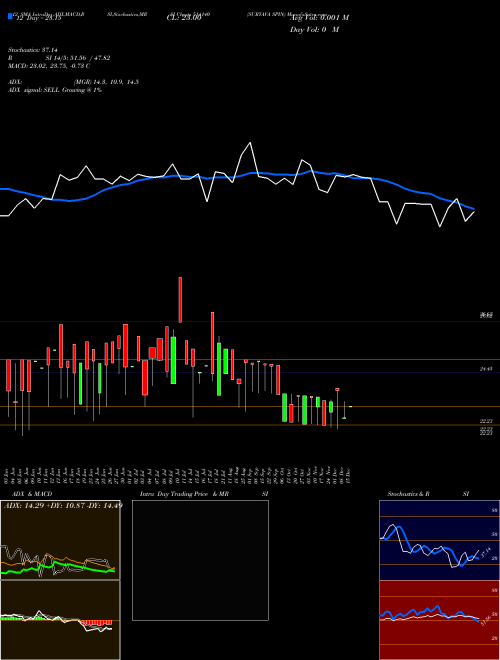
Task: Click the '24.48' price axis label
Action: click(486, 369)
